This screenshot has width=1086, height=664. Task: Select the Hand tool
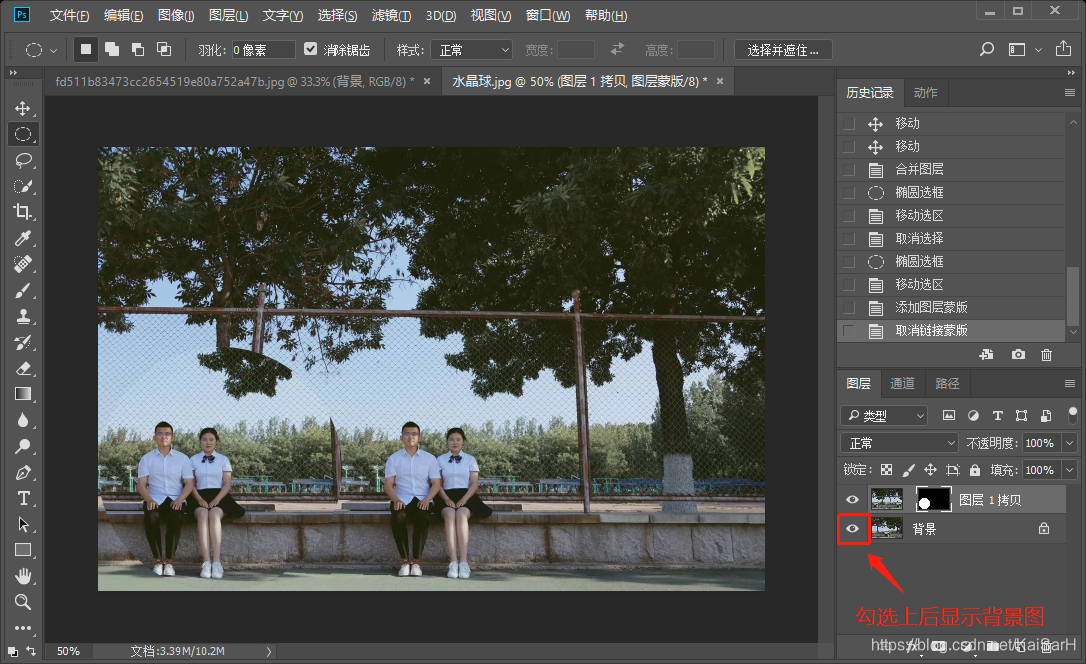[23, 576]
